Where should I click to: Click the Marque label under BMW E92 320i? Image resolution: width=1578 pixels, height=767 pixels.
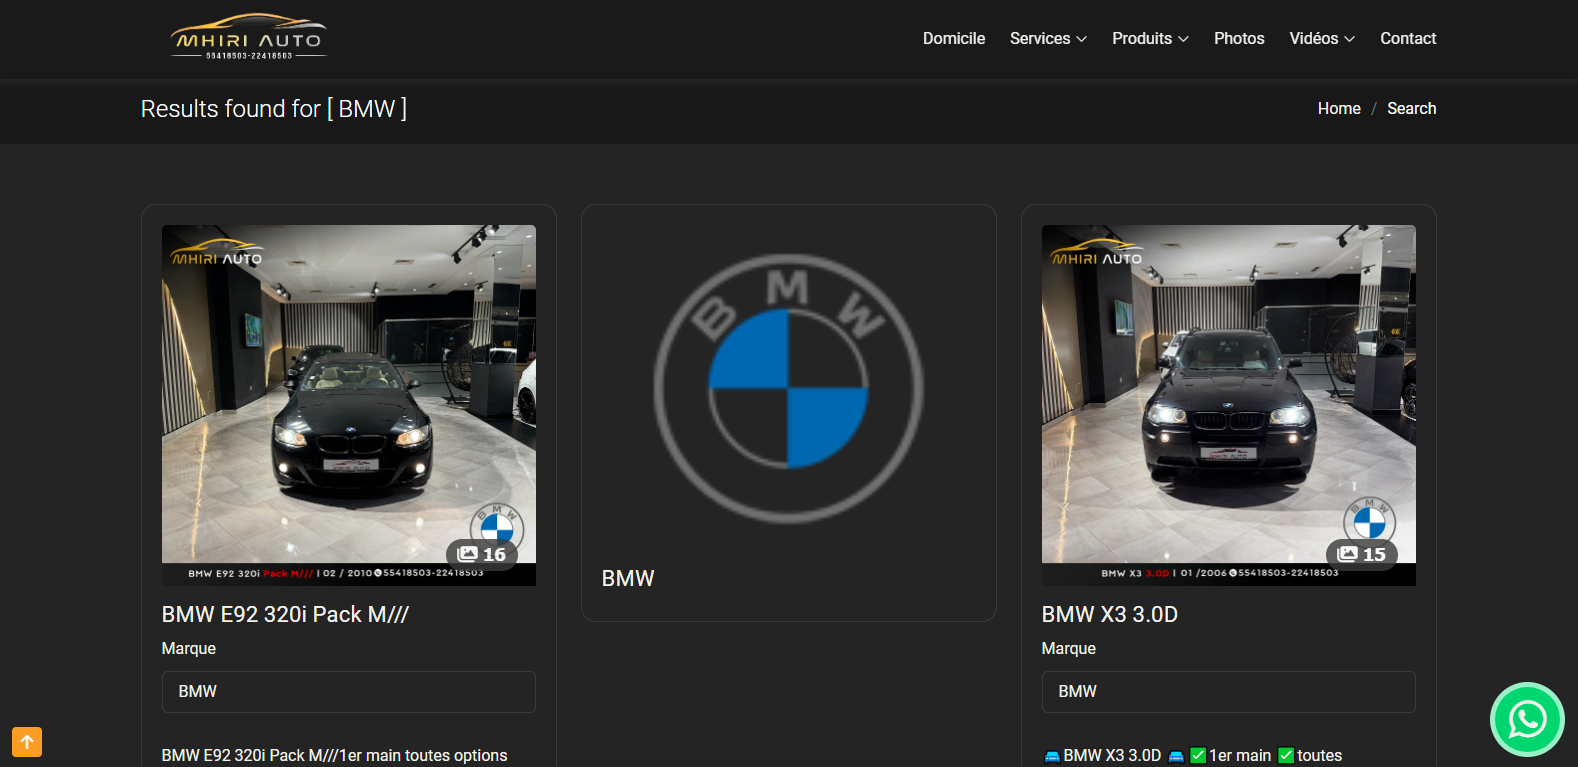[189, 648]
